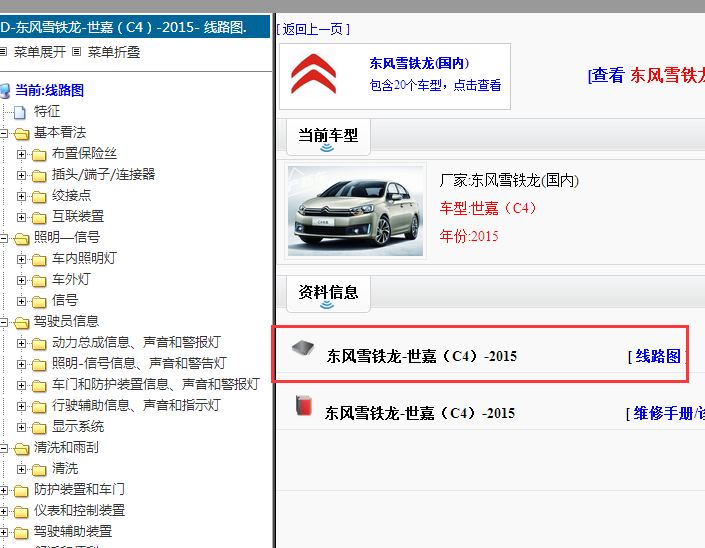Open the 资料信息 tab

tap(328, 294)
